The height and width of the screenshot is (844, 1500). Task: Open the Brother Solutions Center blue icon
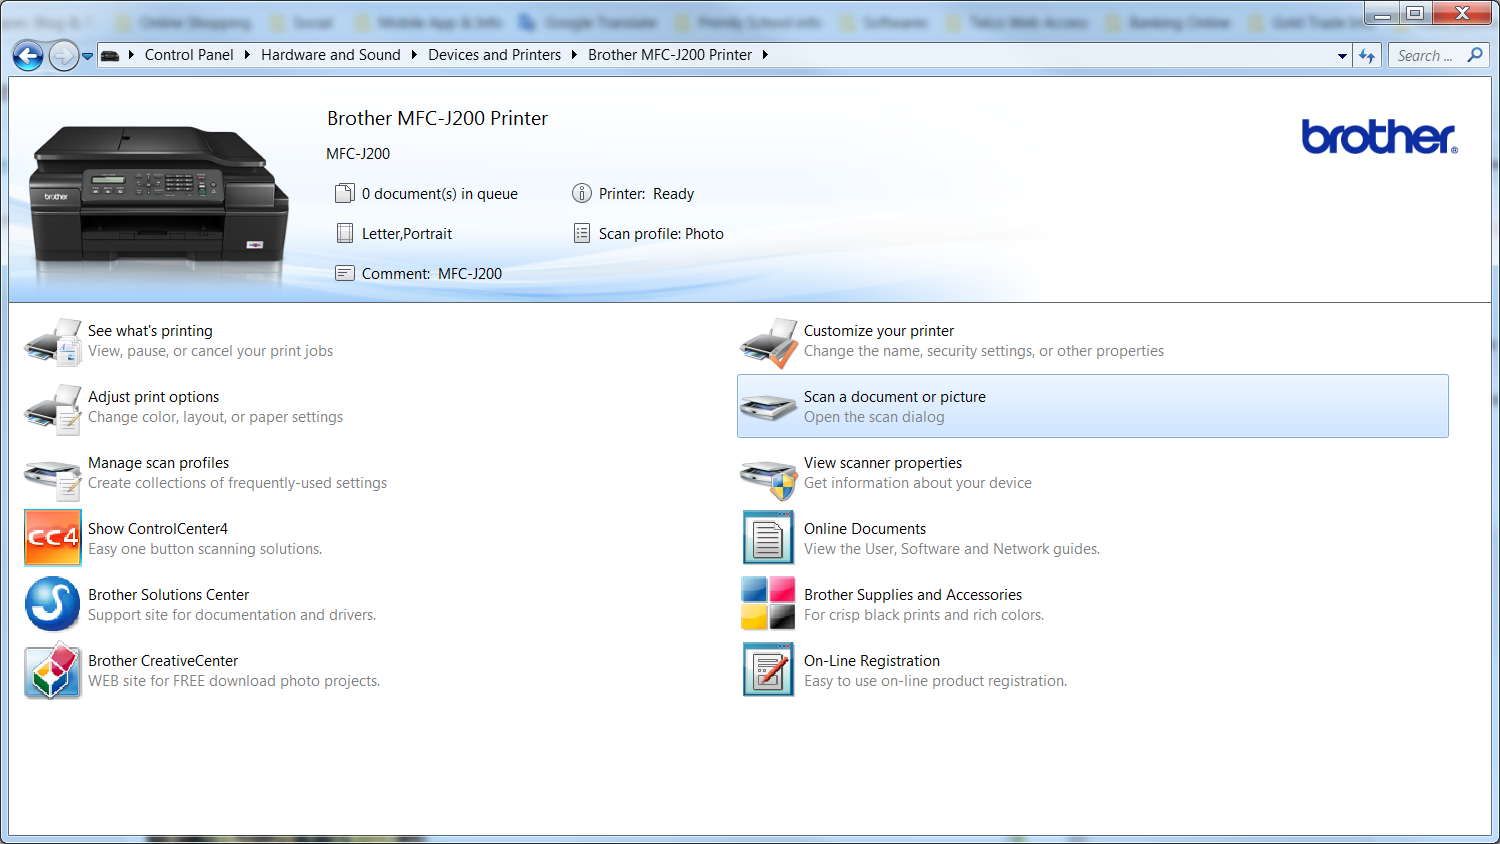tap(53, 604)
